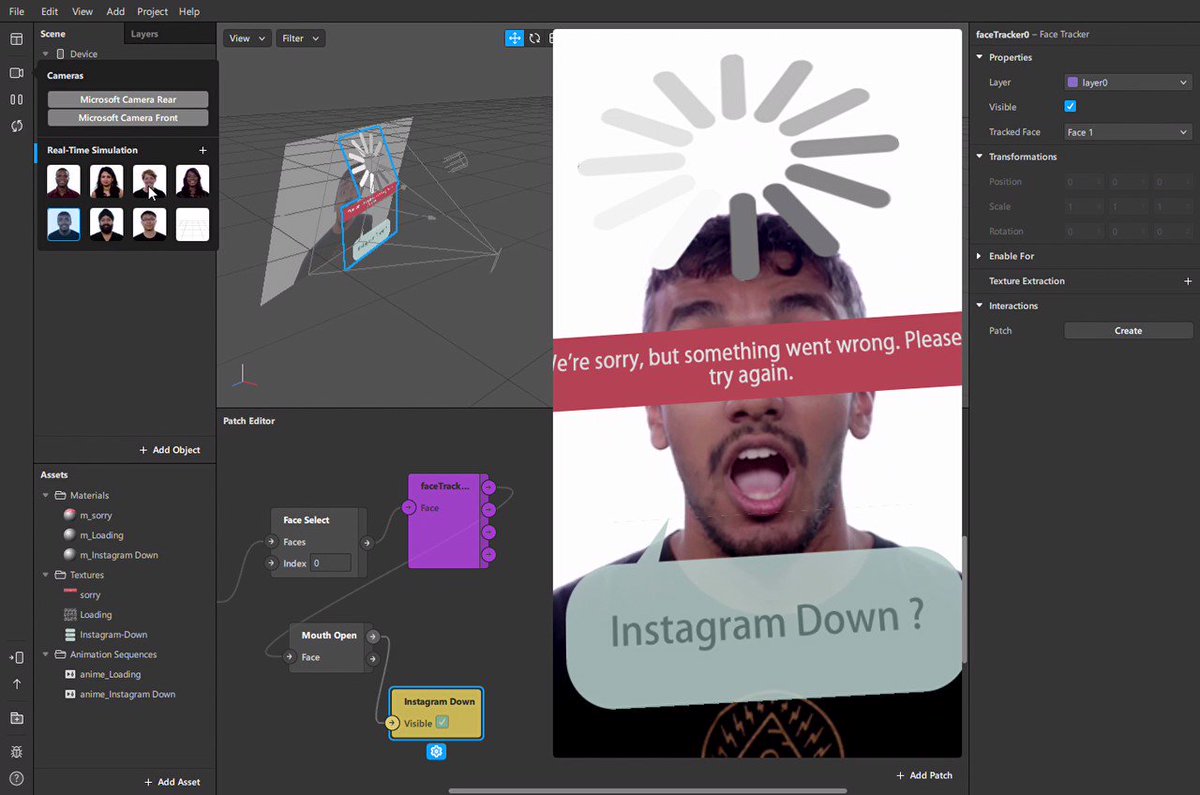Click the Create button next to Patch
Viewport: 1200px width, 795px height.
[1128, 331]
